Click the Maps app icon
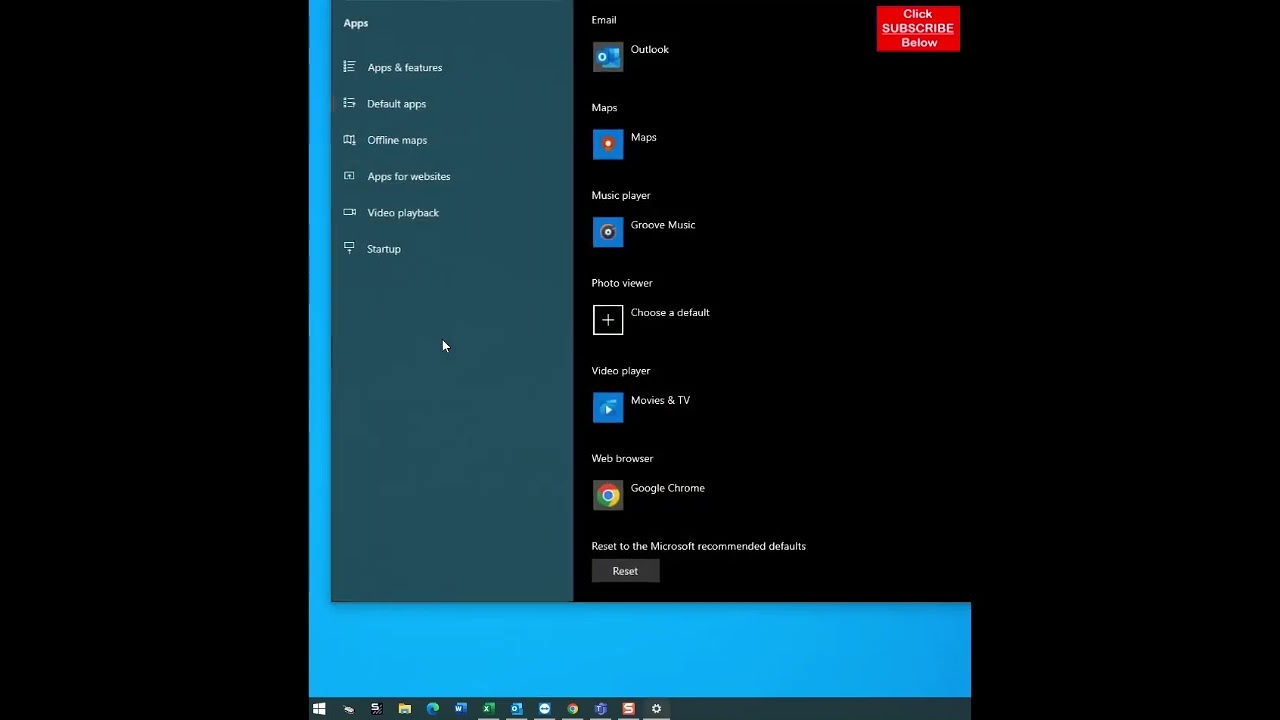Image resolution: width=1280 pixels, height=720 pixels. tap(608, 145)
